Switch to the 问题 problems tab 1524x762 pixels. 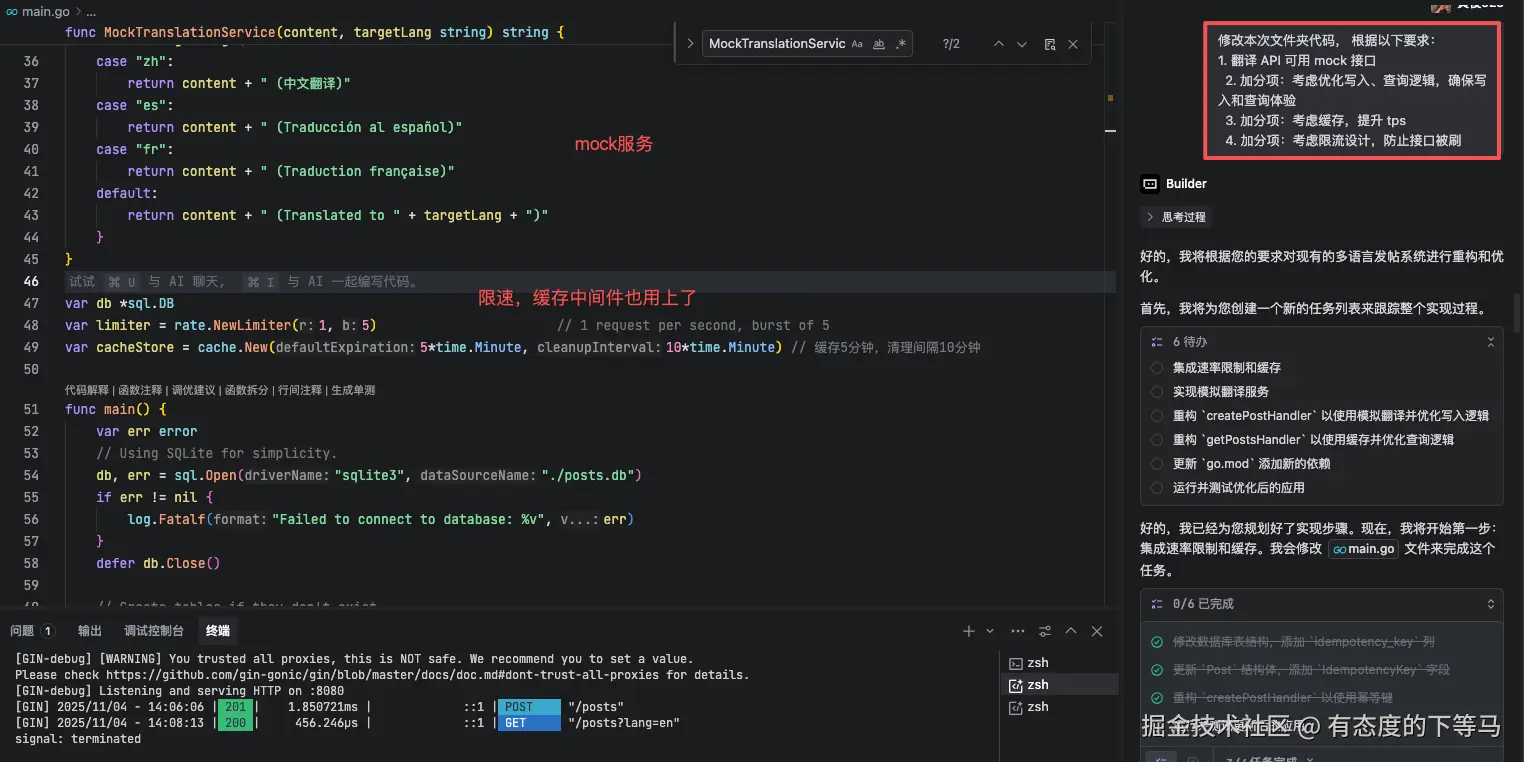tap(22, 630)
